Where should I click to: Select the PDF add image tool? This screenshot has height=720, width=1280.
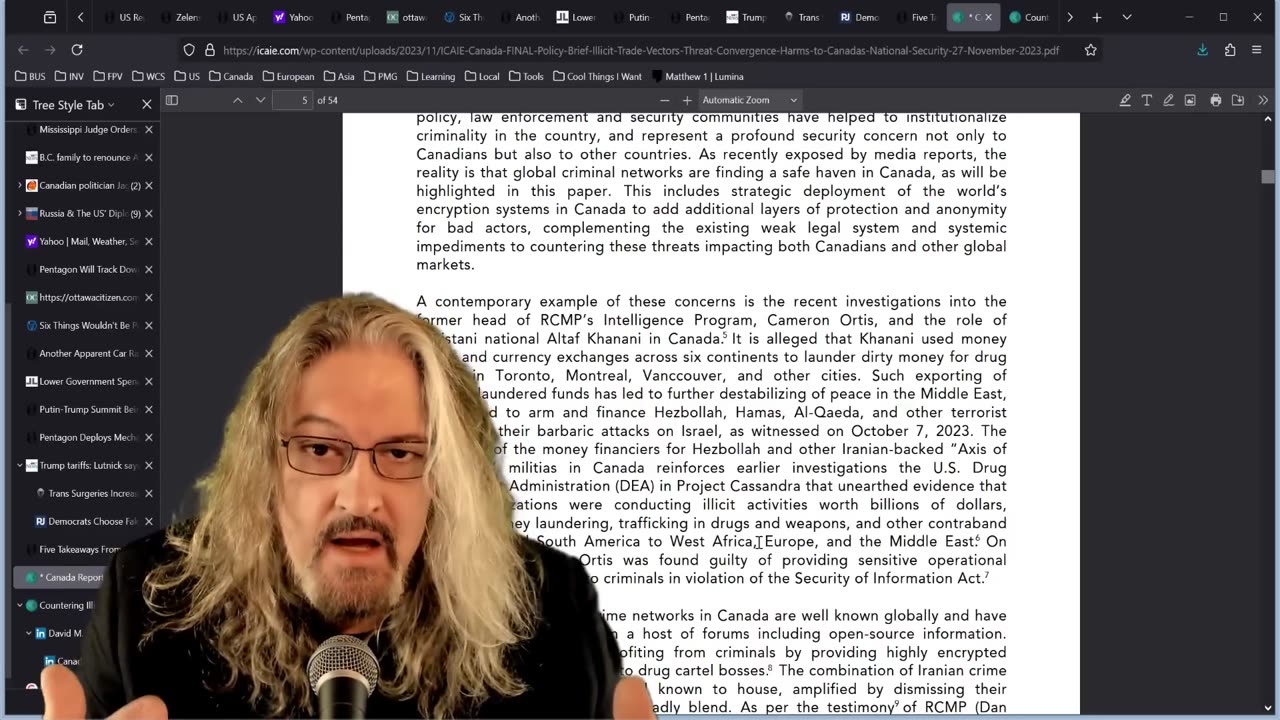tap(1190, 100)
